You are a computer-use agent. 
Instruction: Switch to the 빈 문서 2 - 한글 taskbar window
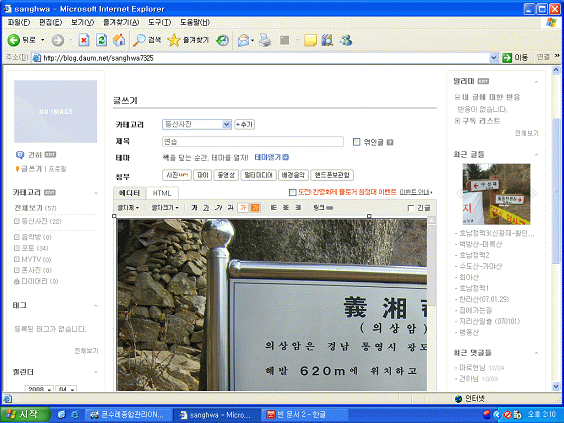[x=304, y=415]
